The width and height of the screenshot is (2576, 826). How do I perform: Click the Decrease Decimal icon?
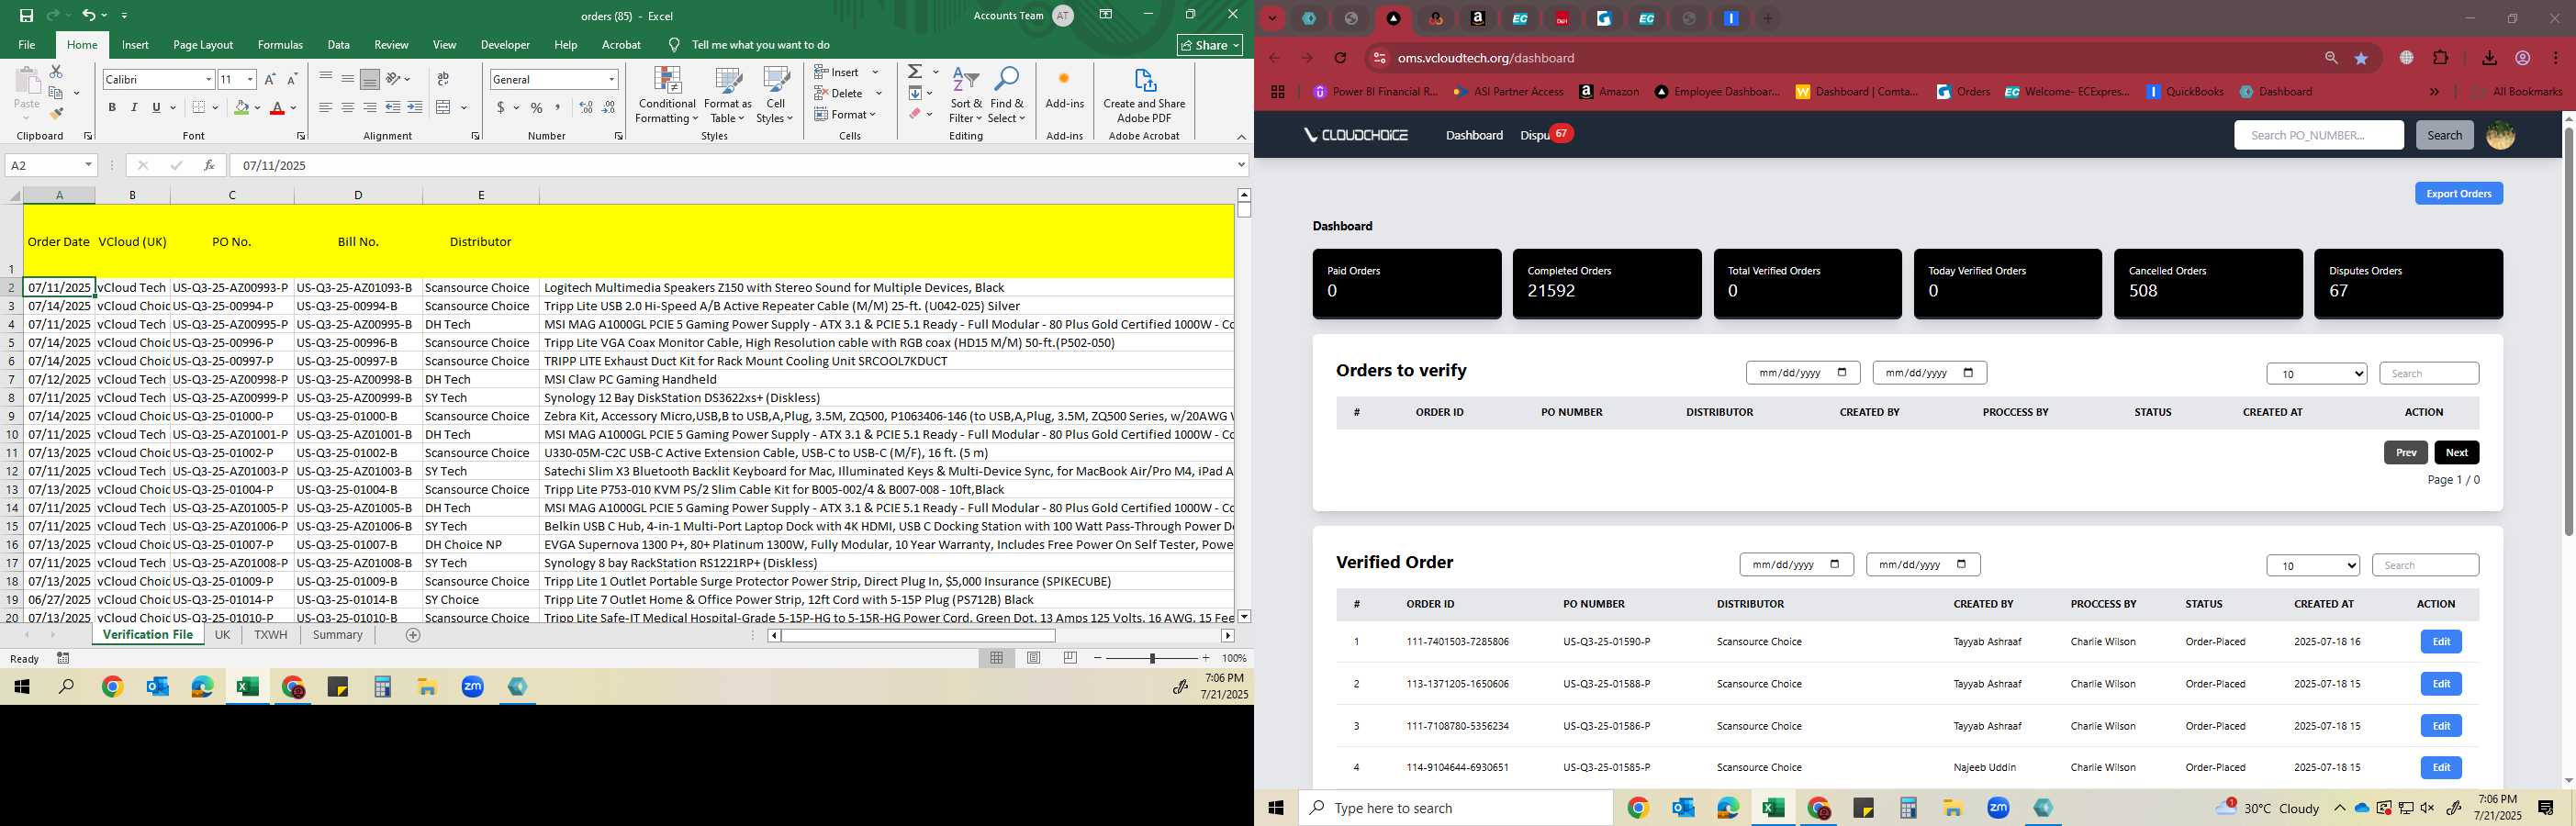(x=608, y=107)
